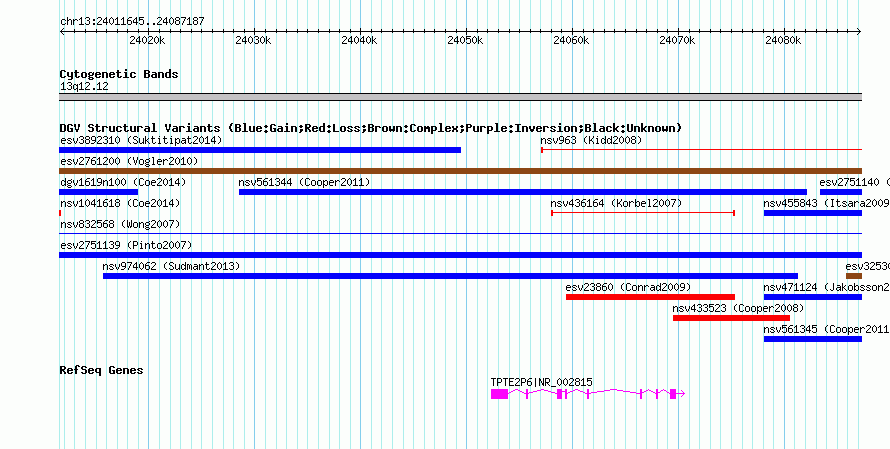890x449 pixels.
Task: Click the nsv471124 blue bar
Action: pyautogui.click(x=813, y=297)
